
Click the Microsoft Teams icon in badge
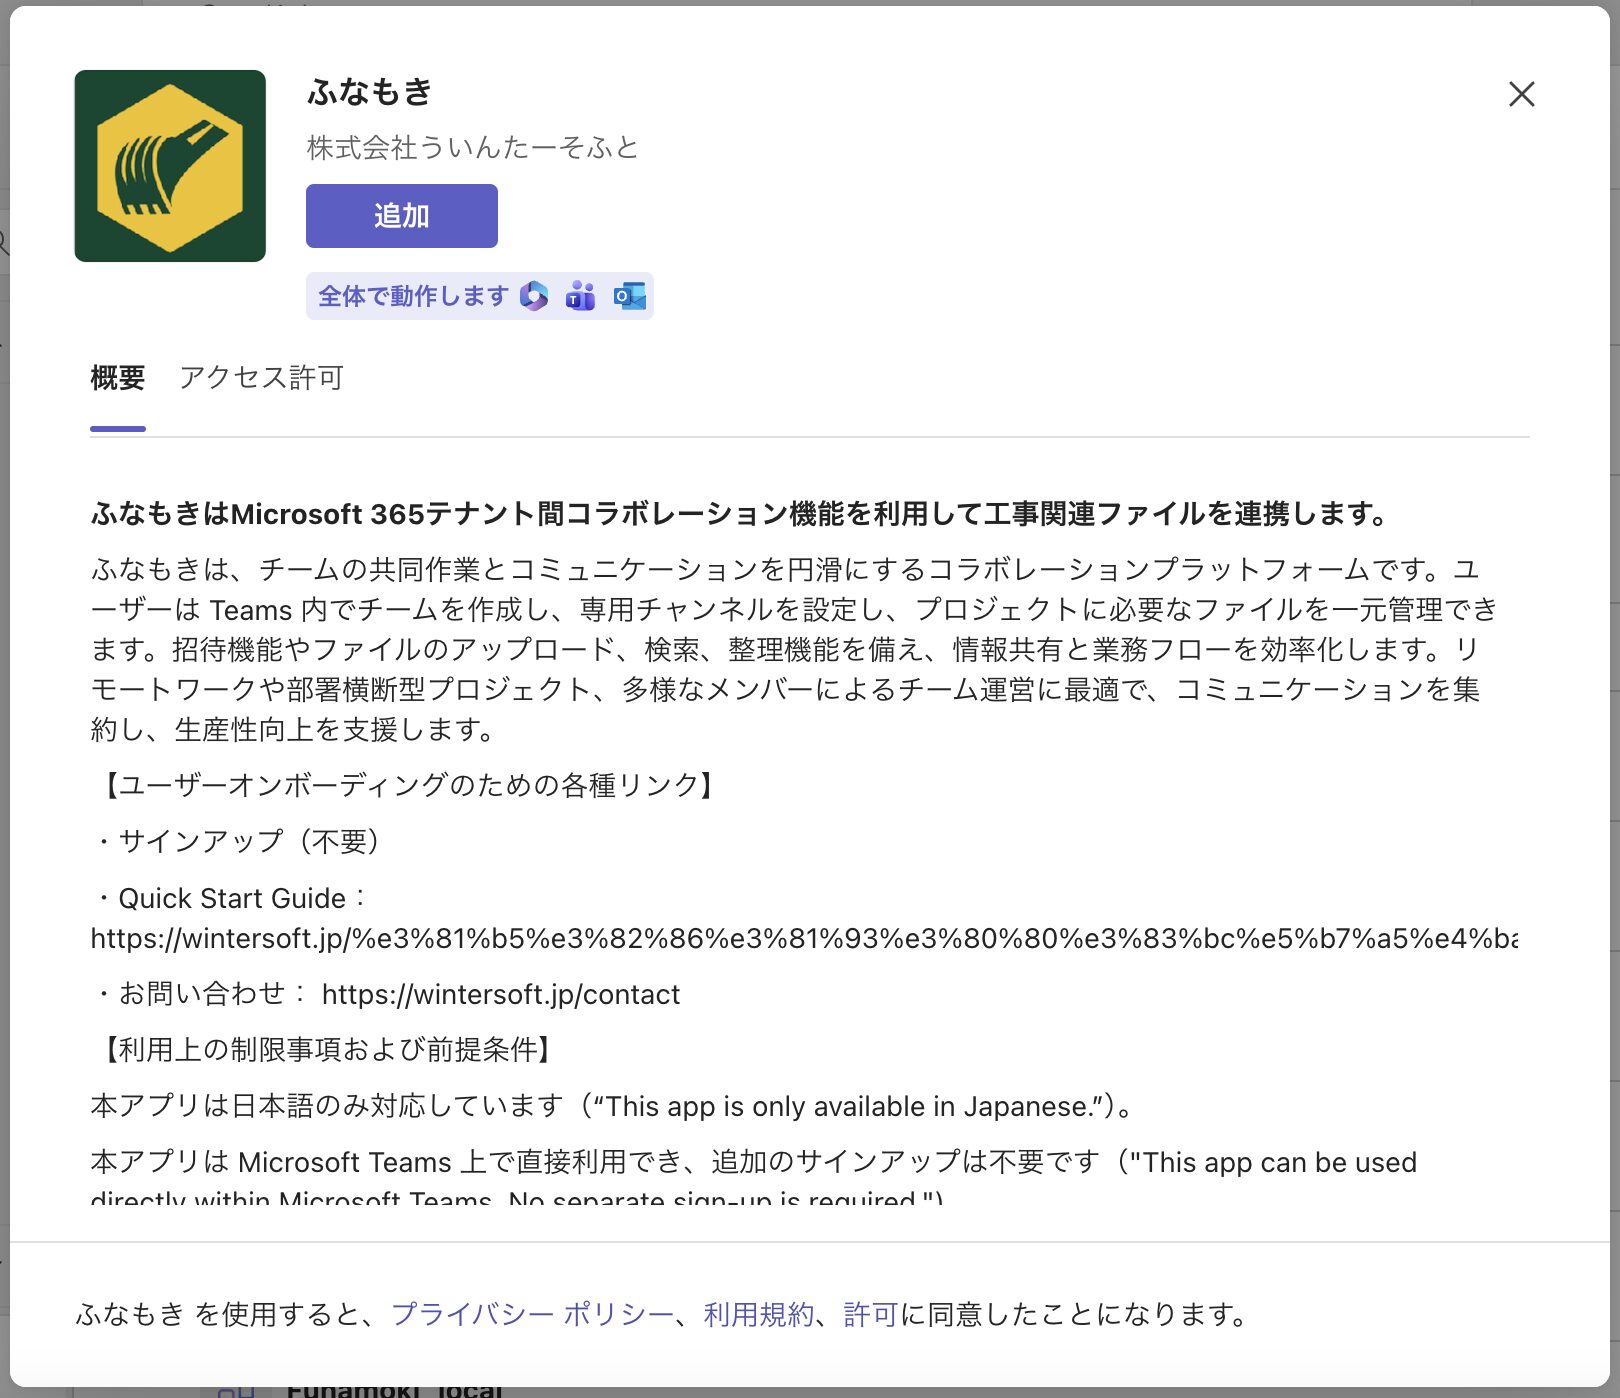tap(580, 296)
